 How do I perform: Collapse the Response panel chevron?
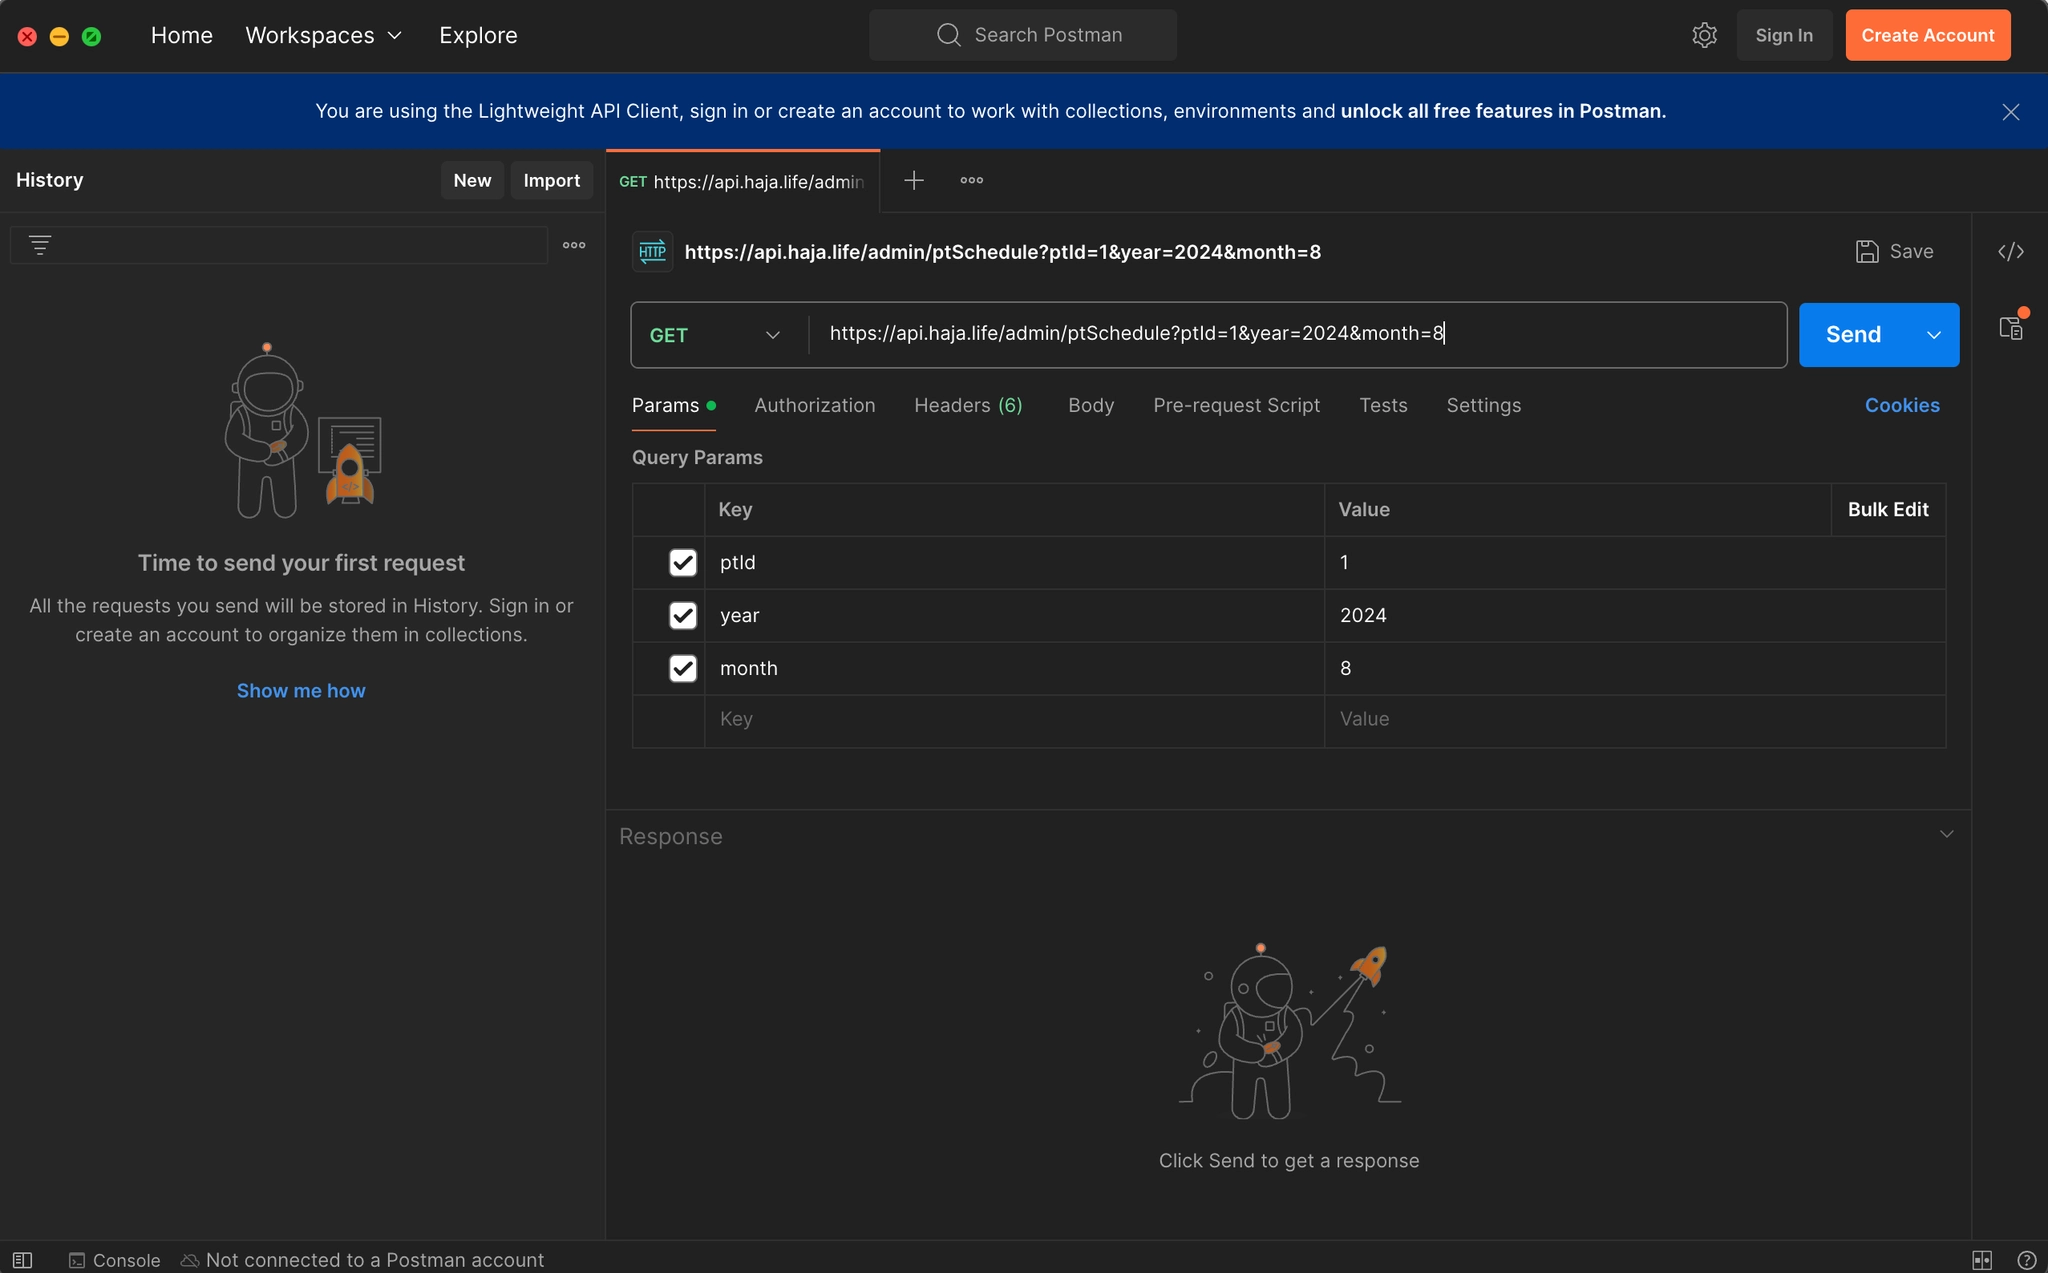point(1946,834)
